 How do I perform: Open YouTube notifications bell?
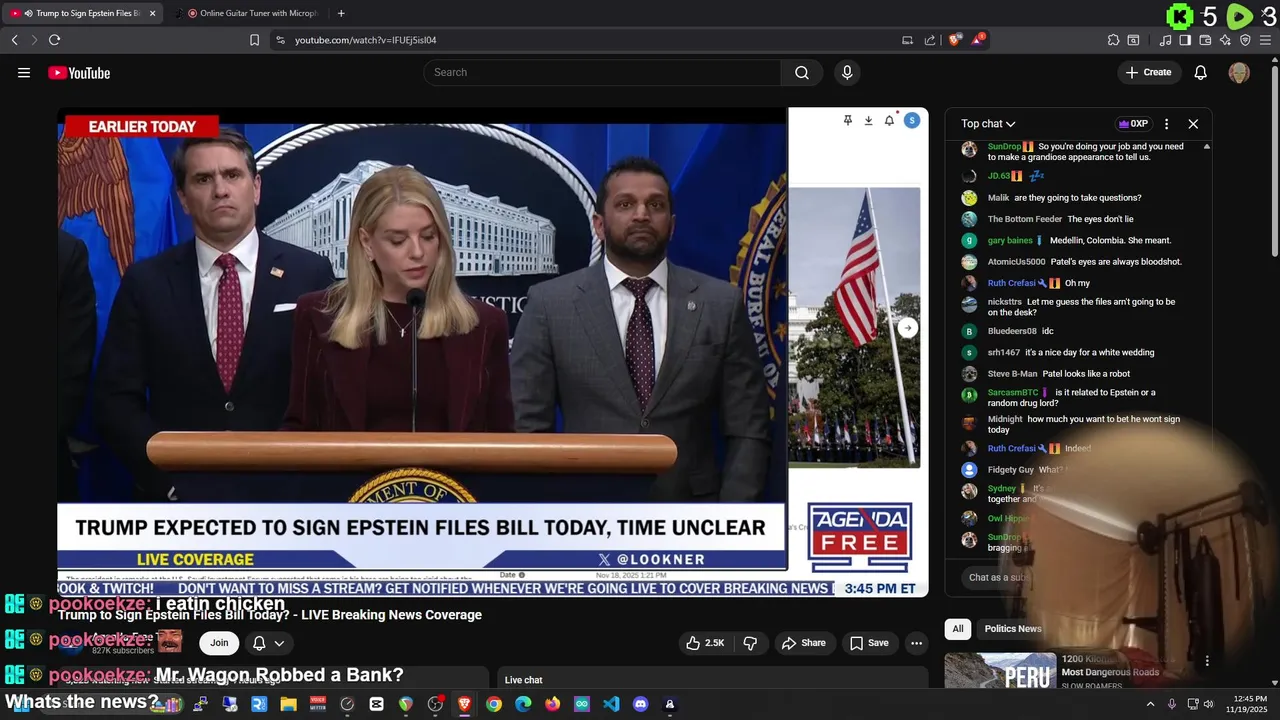point(1201,72)
